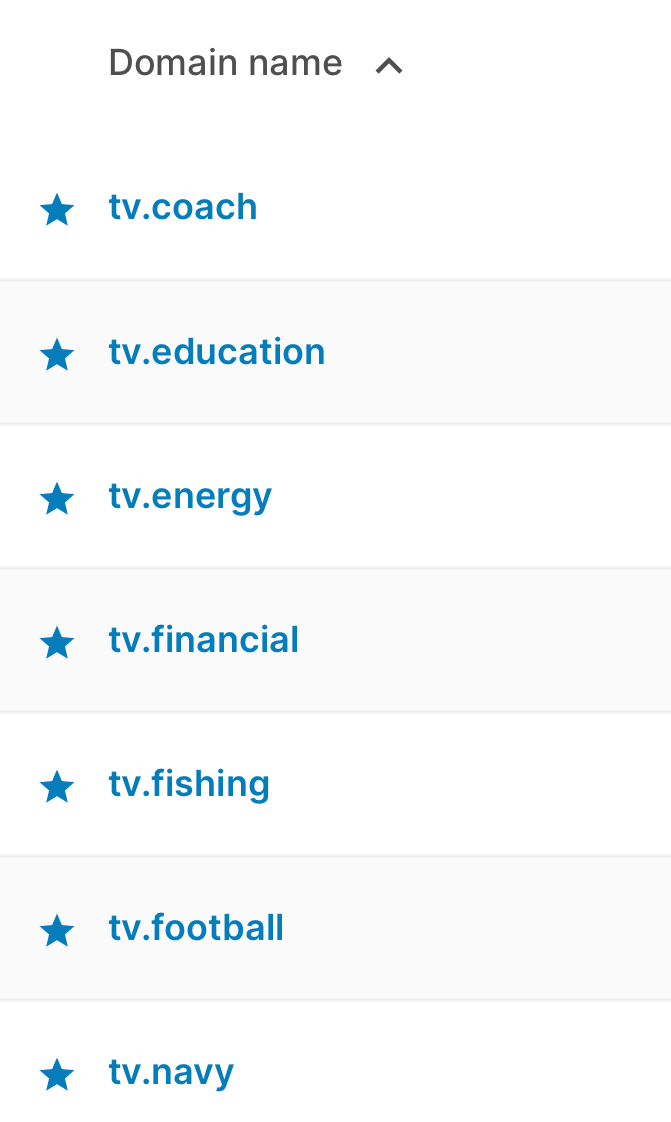Toggle favorite star for tv.coach
671x1122 pixels.
[57, 210]
